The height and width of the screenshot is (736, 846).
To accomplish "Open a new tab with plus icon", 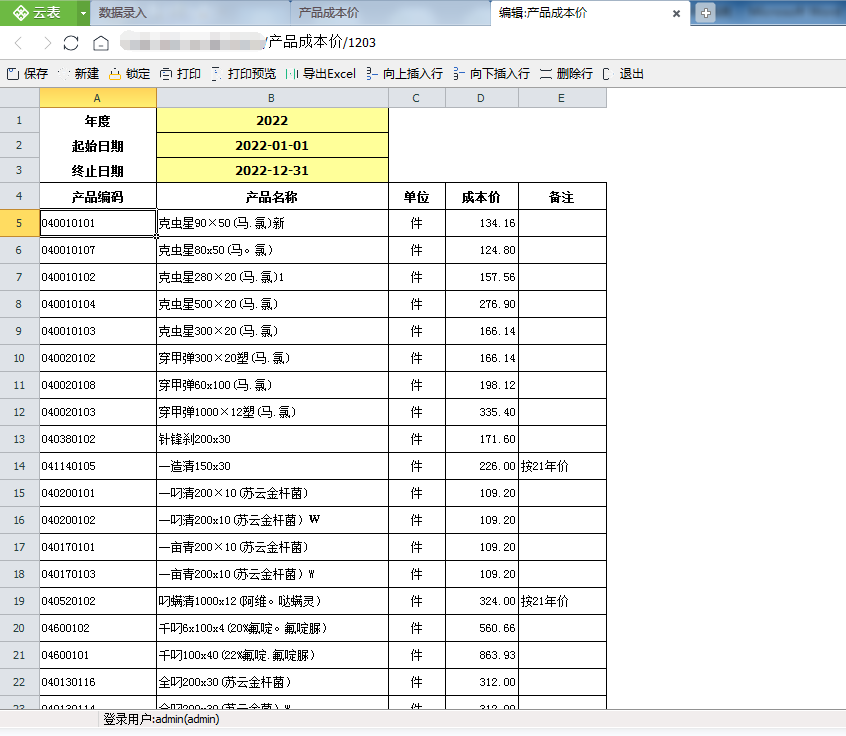I will [706, 12].
